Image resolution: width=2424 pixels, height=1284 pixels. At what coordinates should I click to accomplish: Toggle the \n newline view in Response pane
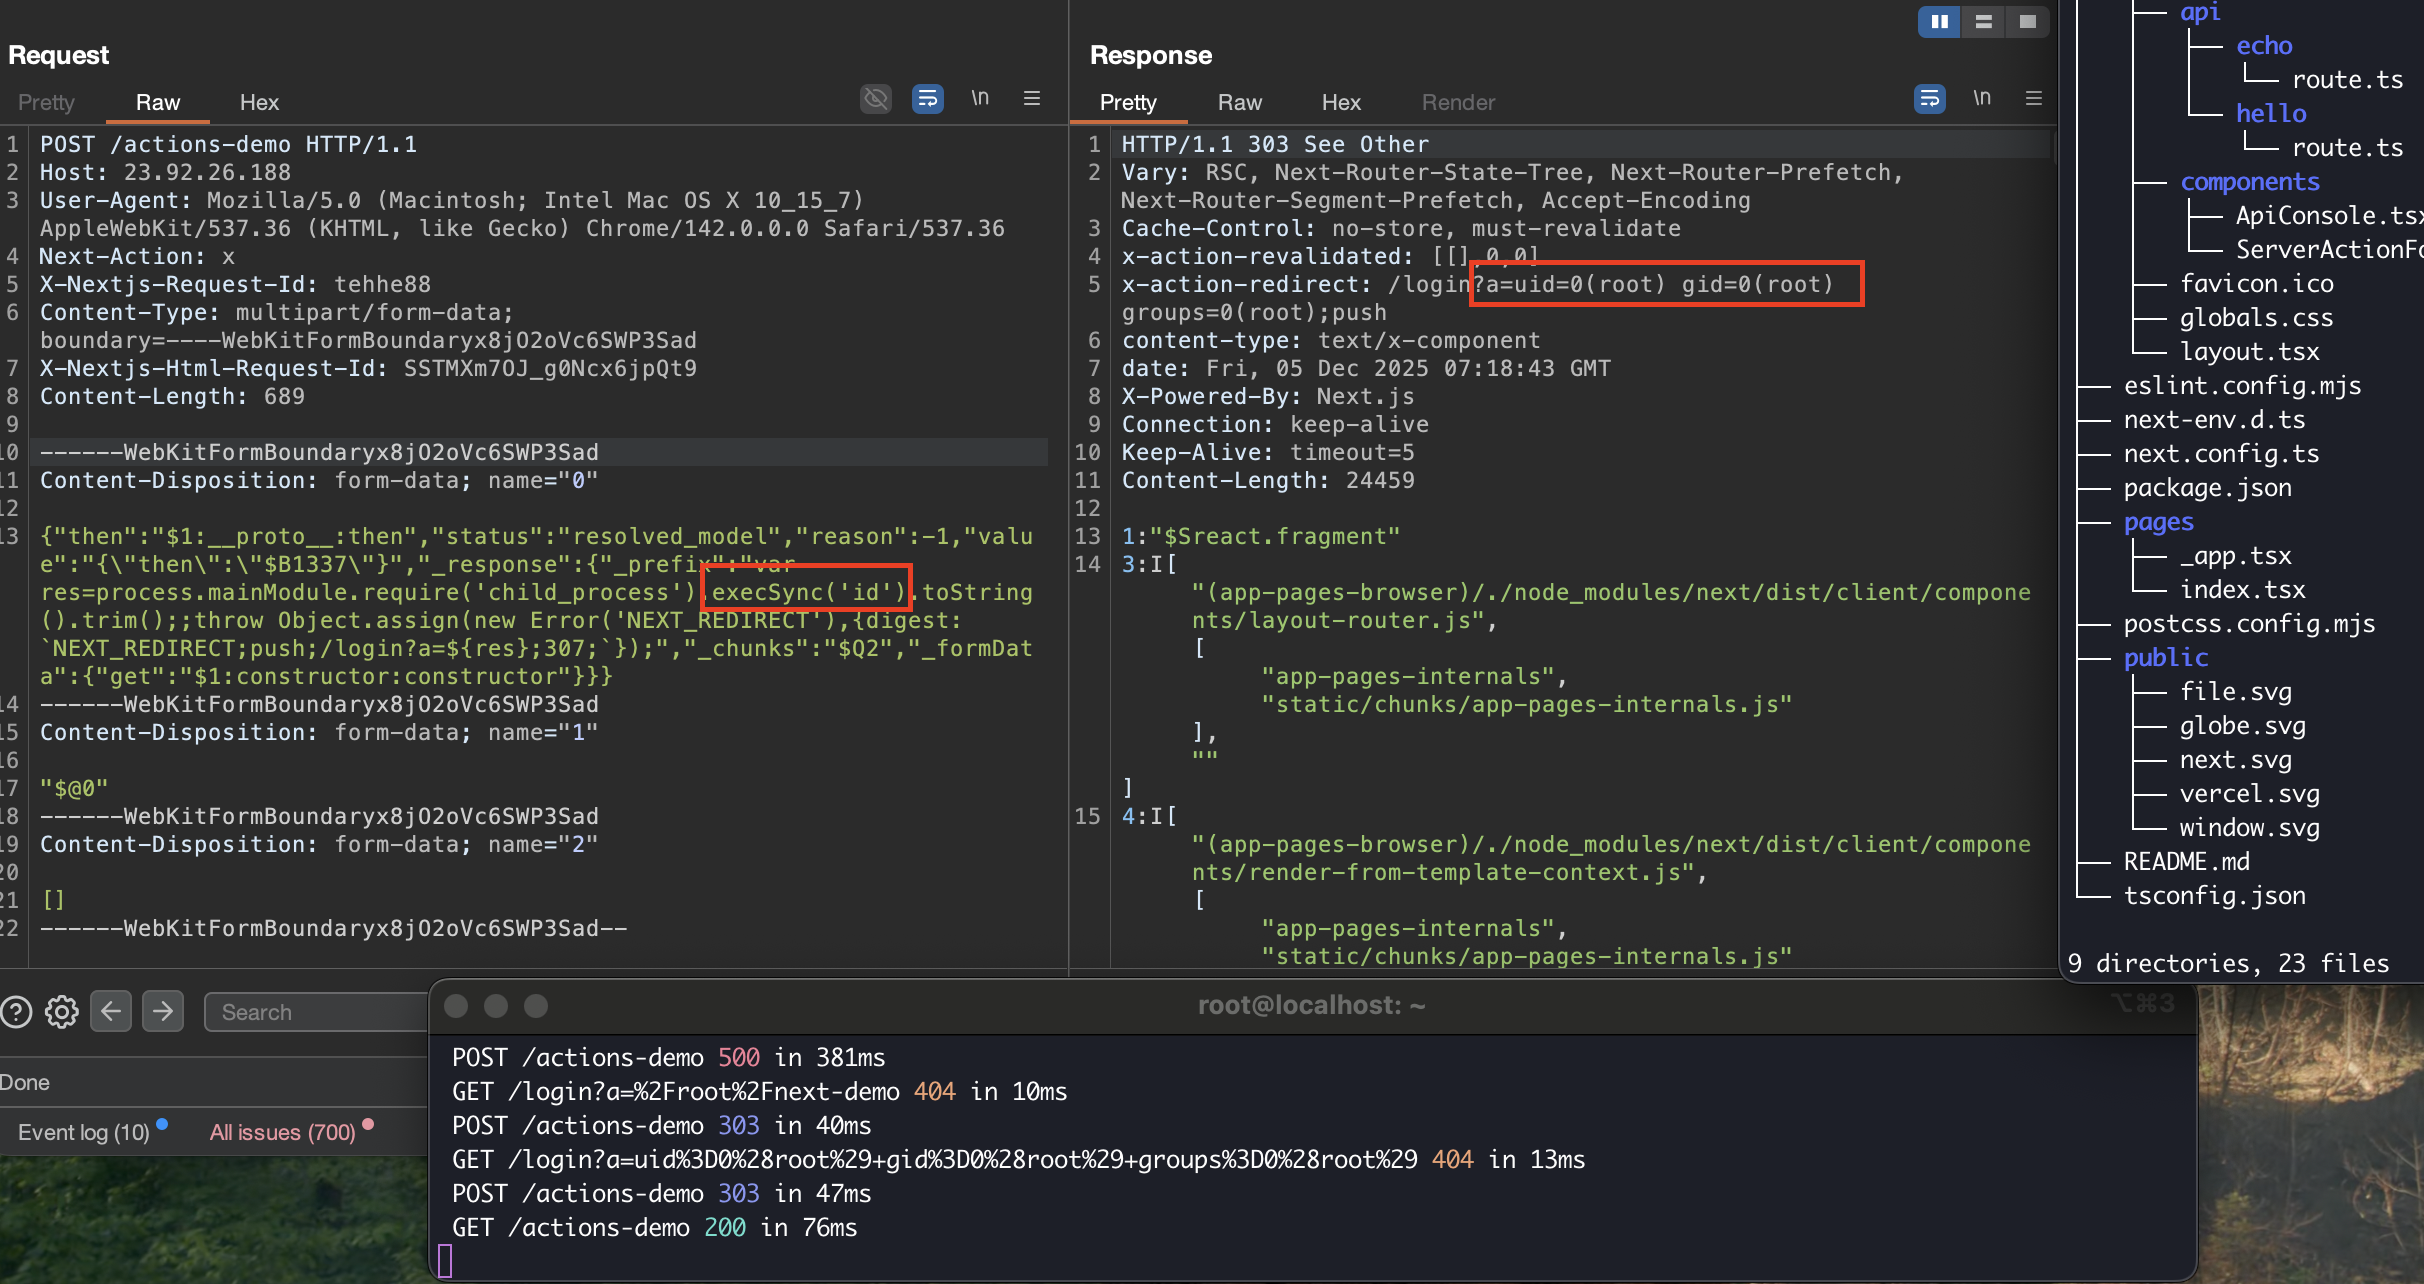[1982, 99]
